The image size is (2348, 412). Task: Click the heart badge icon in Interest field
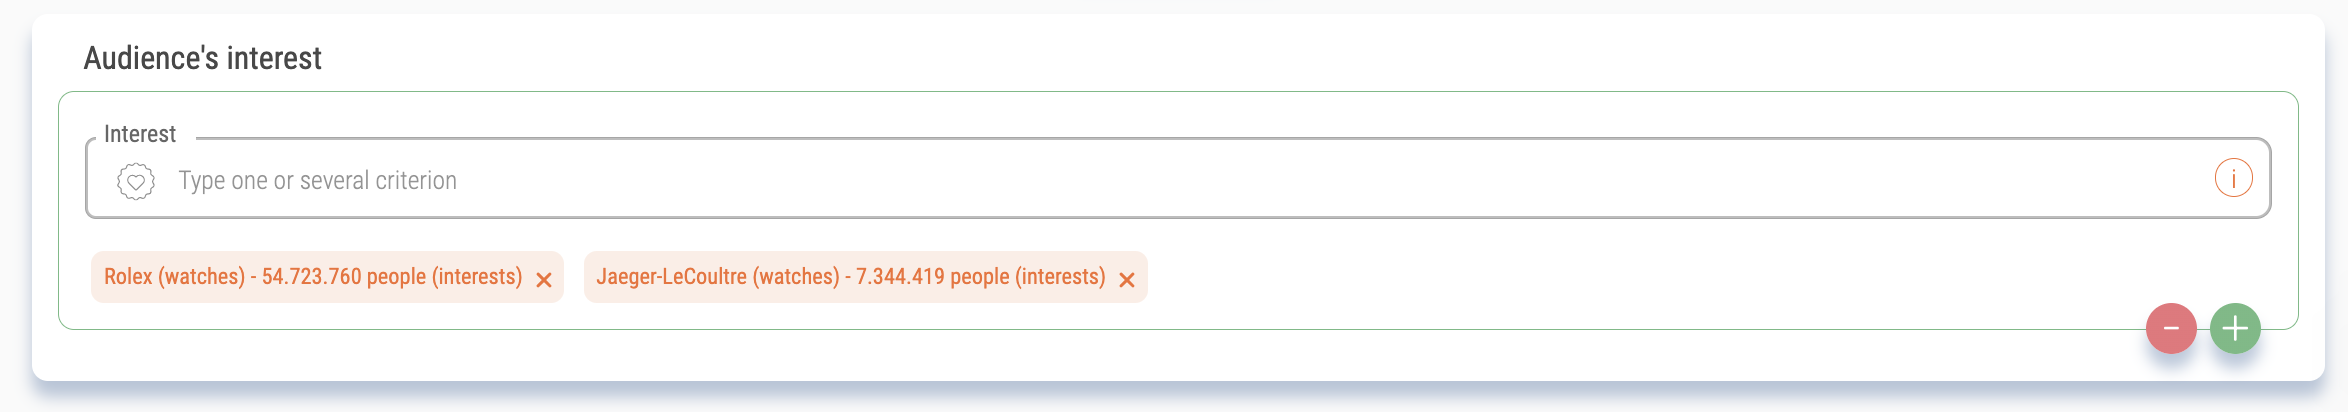click(136, 181)
